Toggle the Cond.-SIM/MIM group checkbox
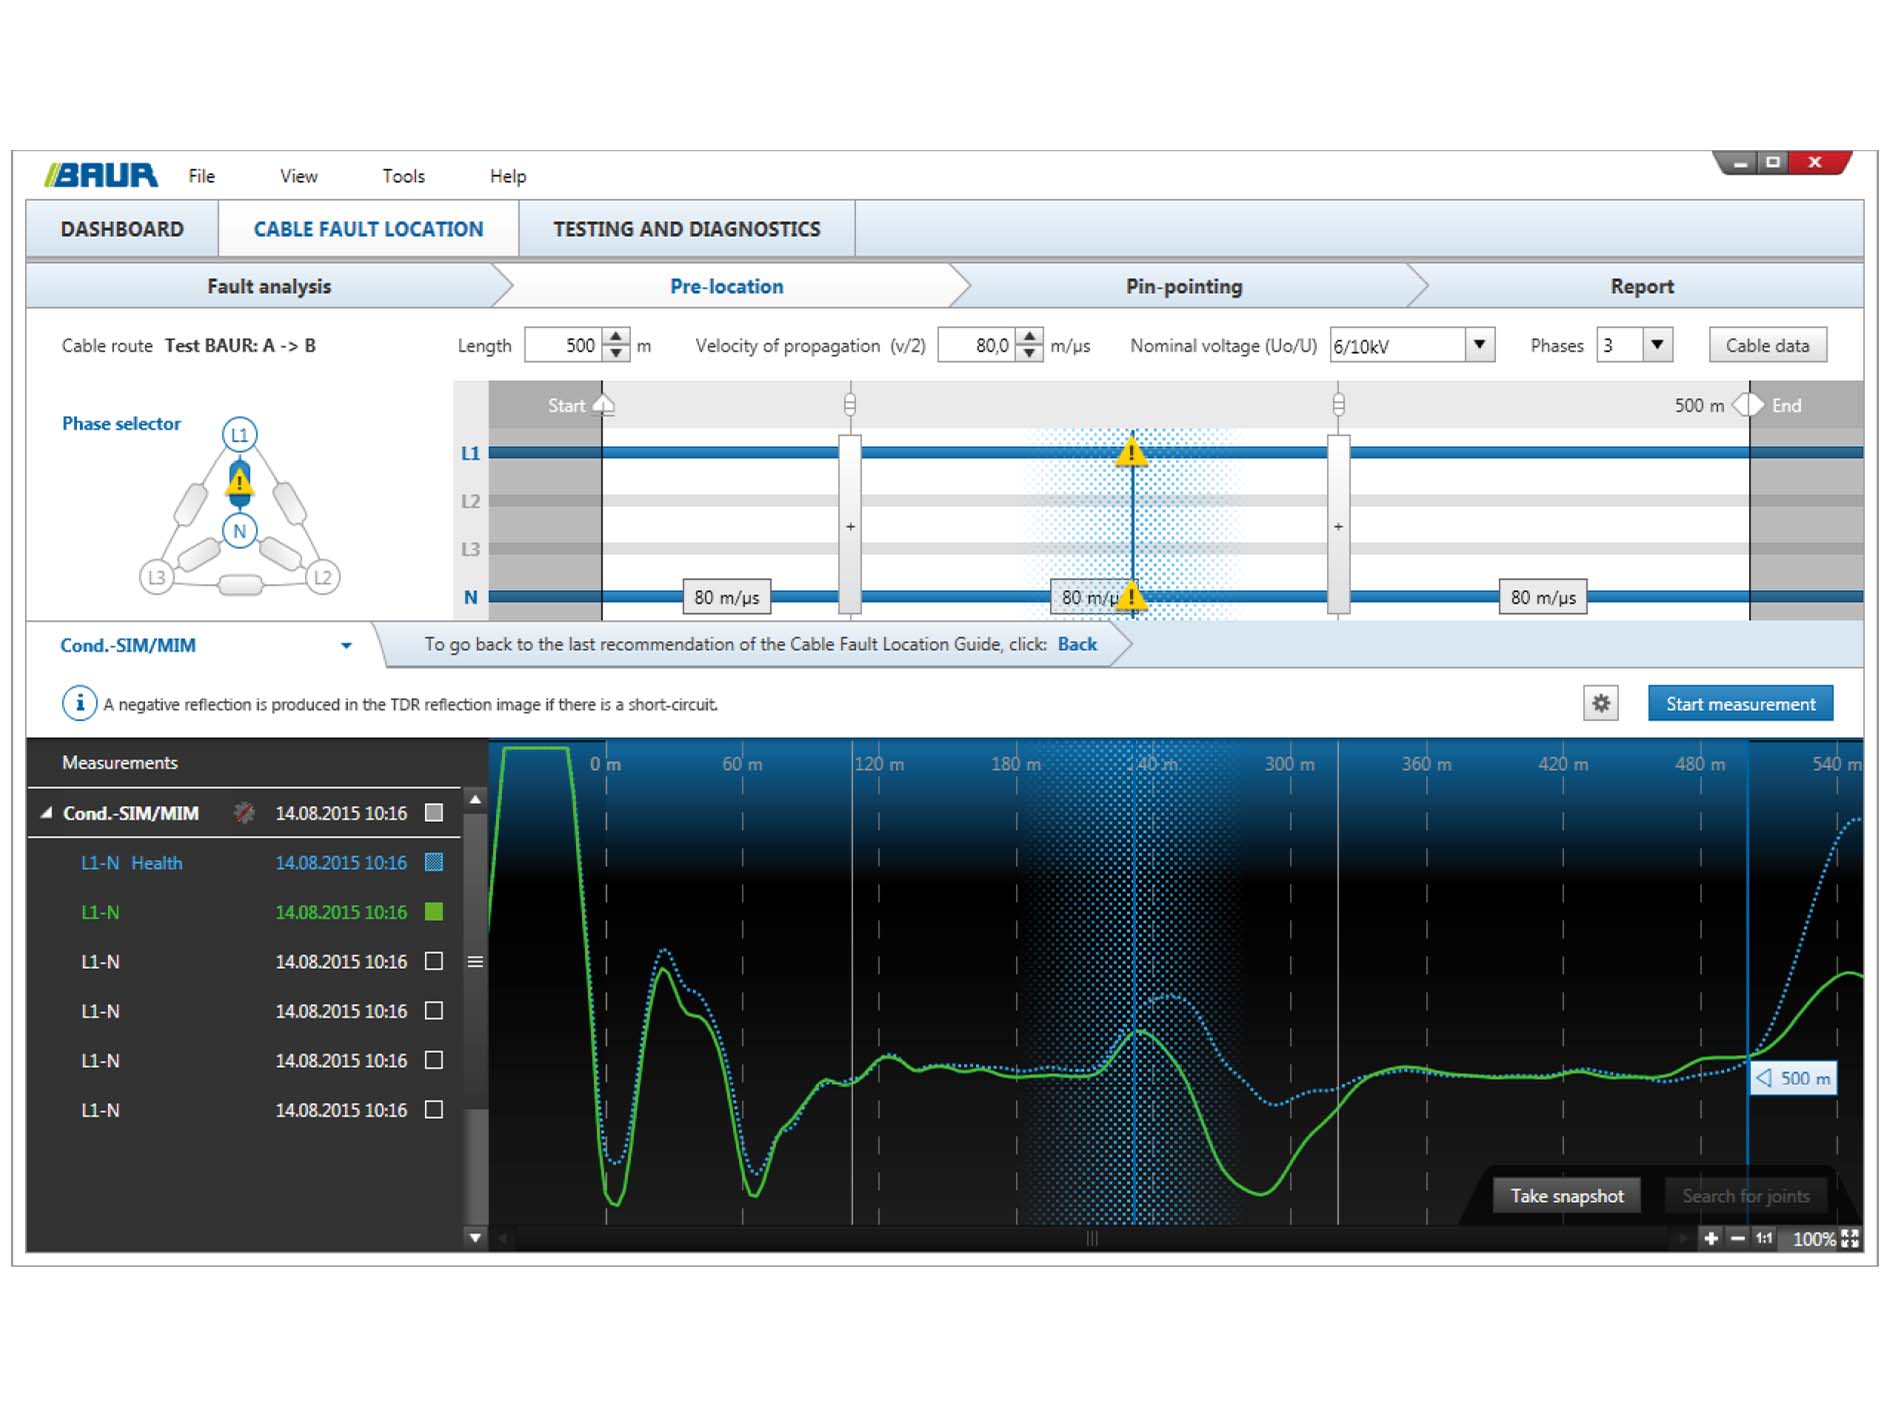 click(434, 813)
